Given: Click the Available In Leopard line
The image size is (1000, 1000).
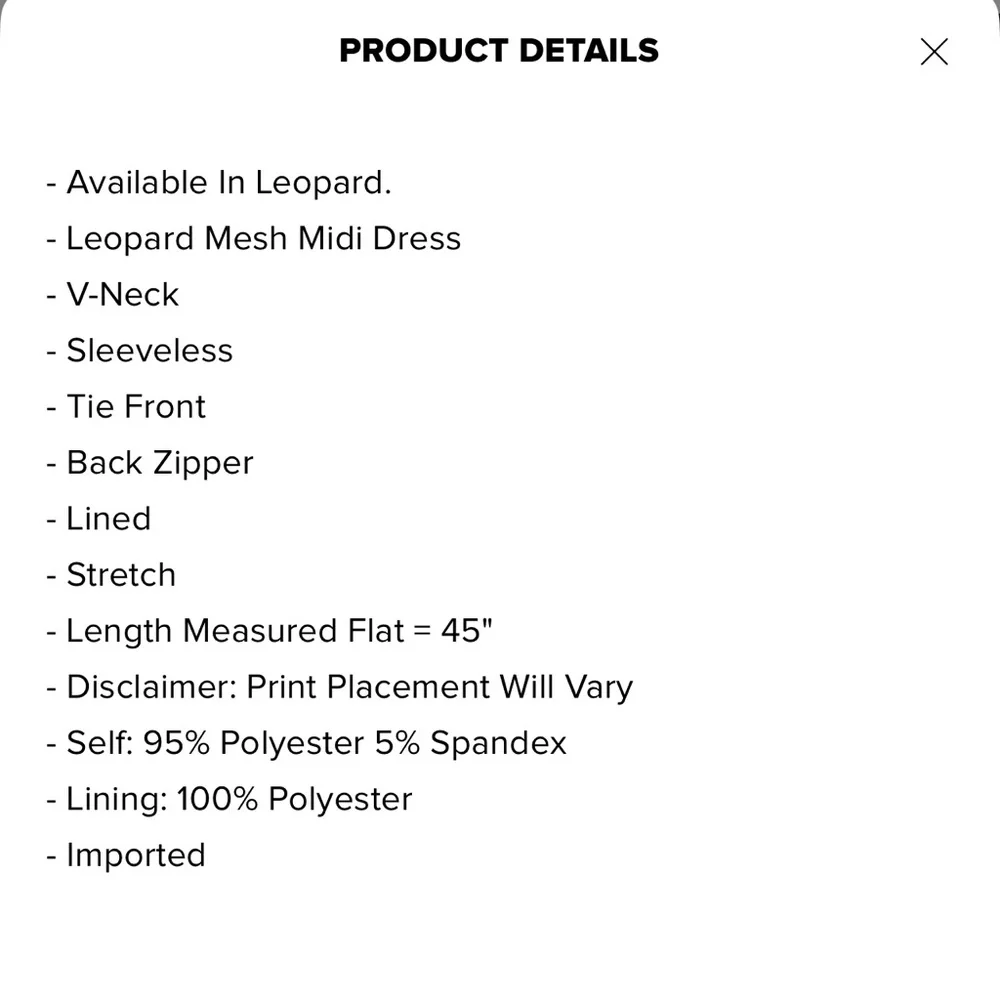Looking at the screenshot, I should coord(228,182).
